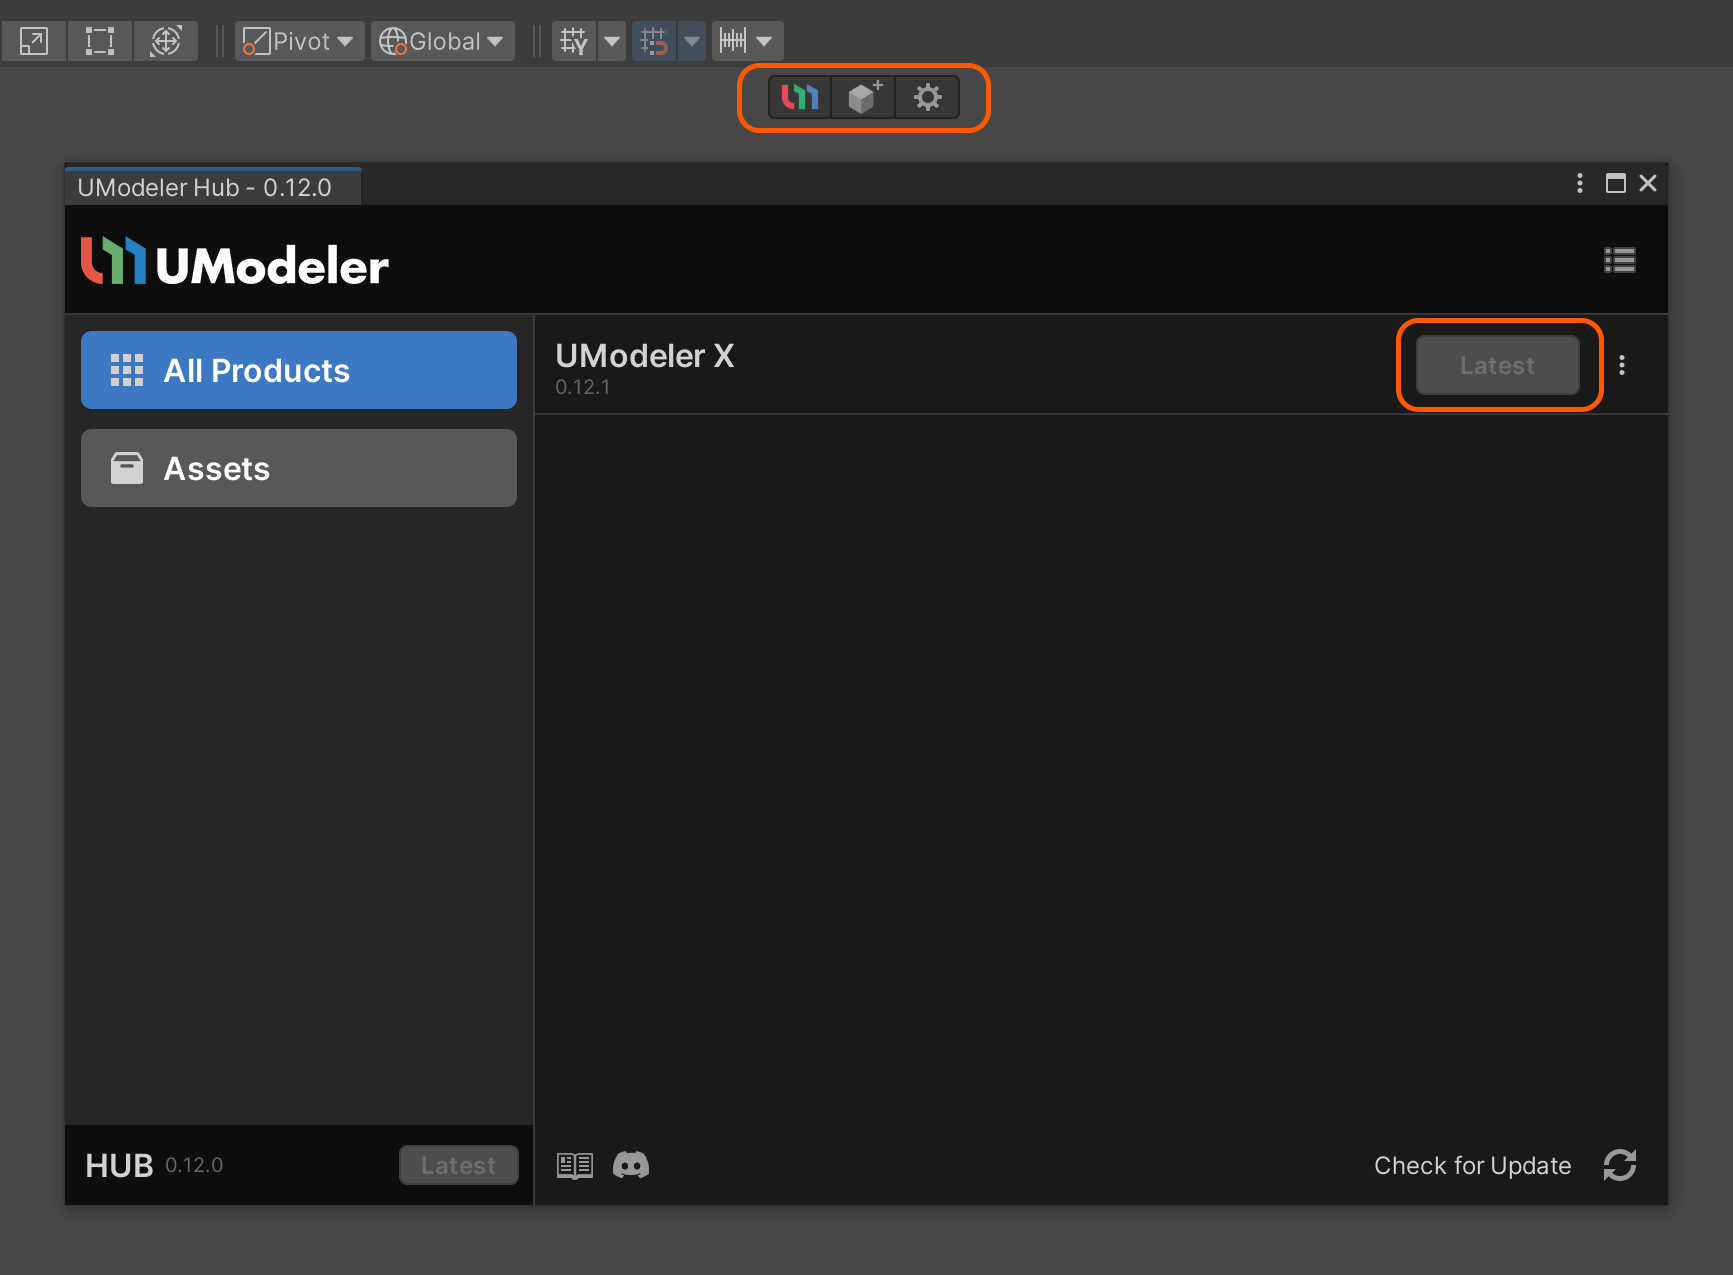Expand the snap increment settings dropdown
Viewport: 1733px width, 1275px height.
[x=764, y=41]
